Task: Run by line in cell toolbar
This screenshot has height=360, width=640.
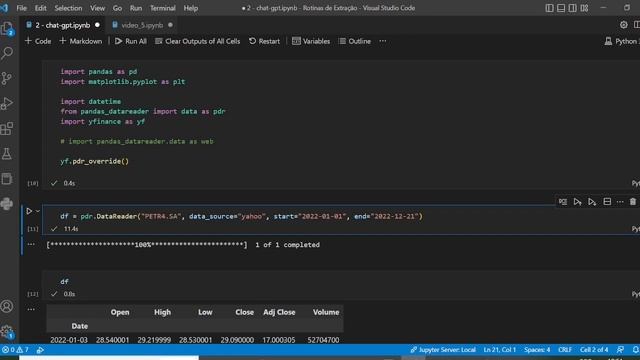Action: (x=563, y=202)
